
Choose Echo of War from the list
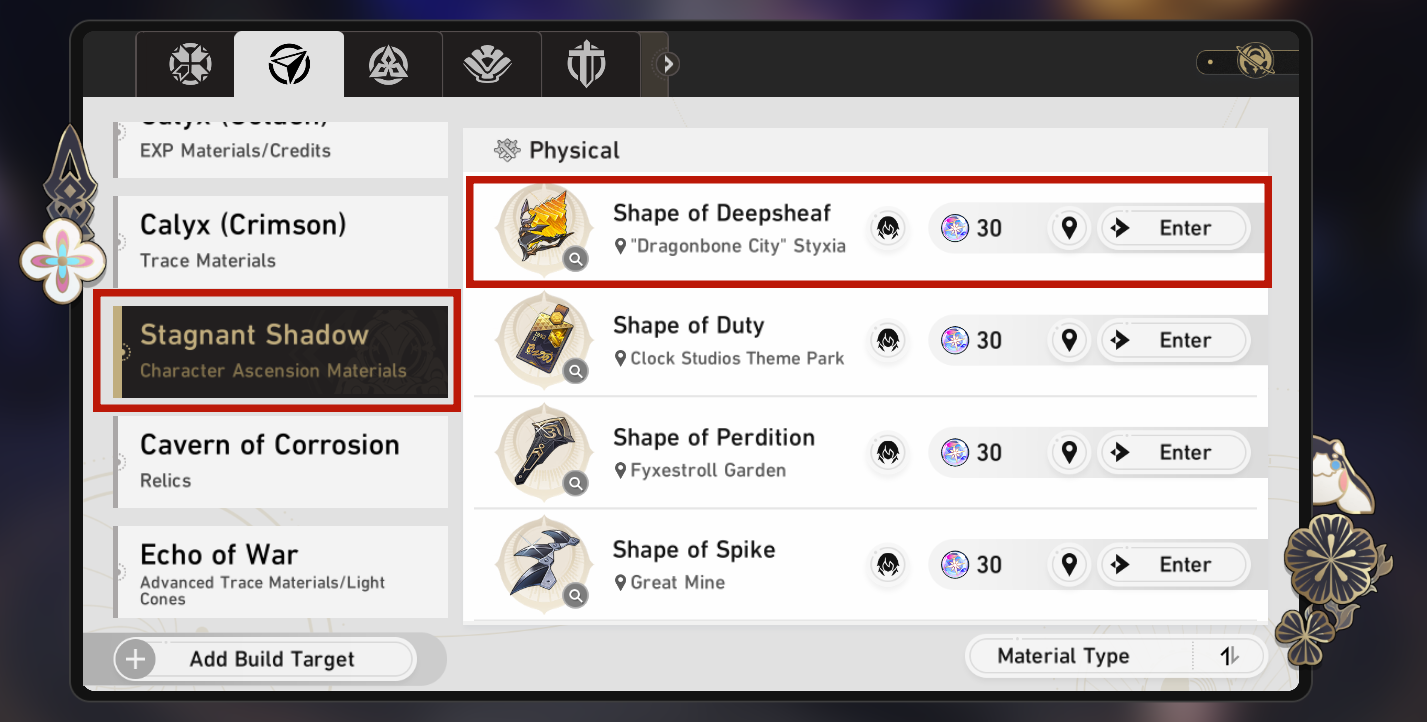280,572
